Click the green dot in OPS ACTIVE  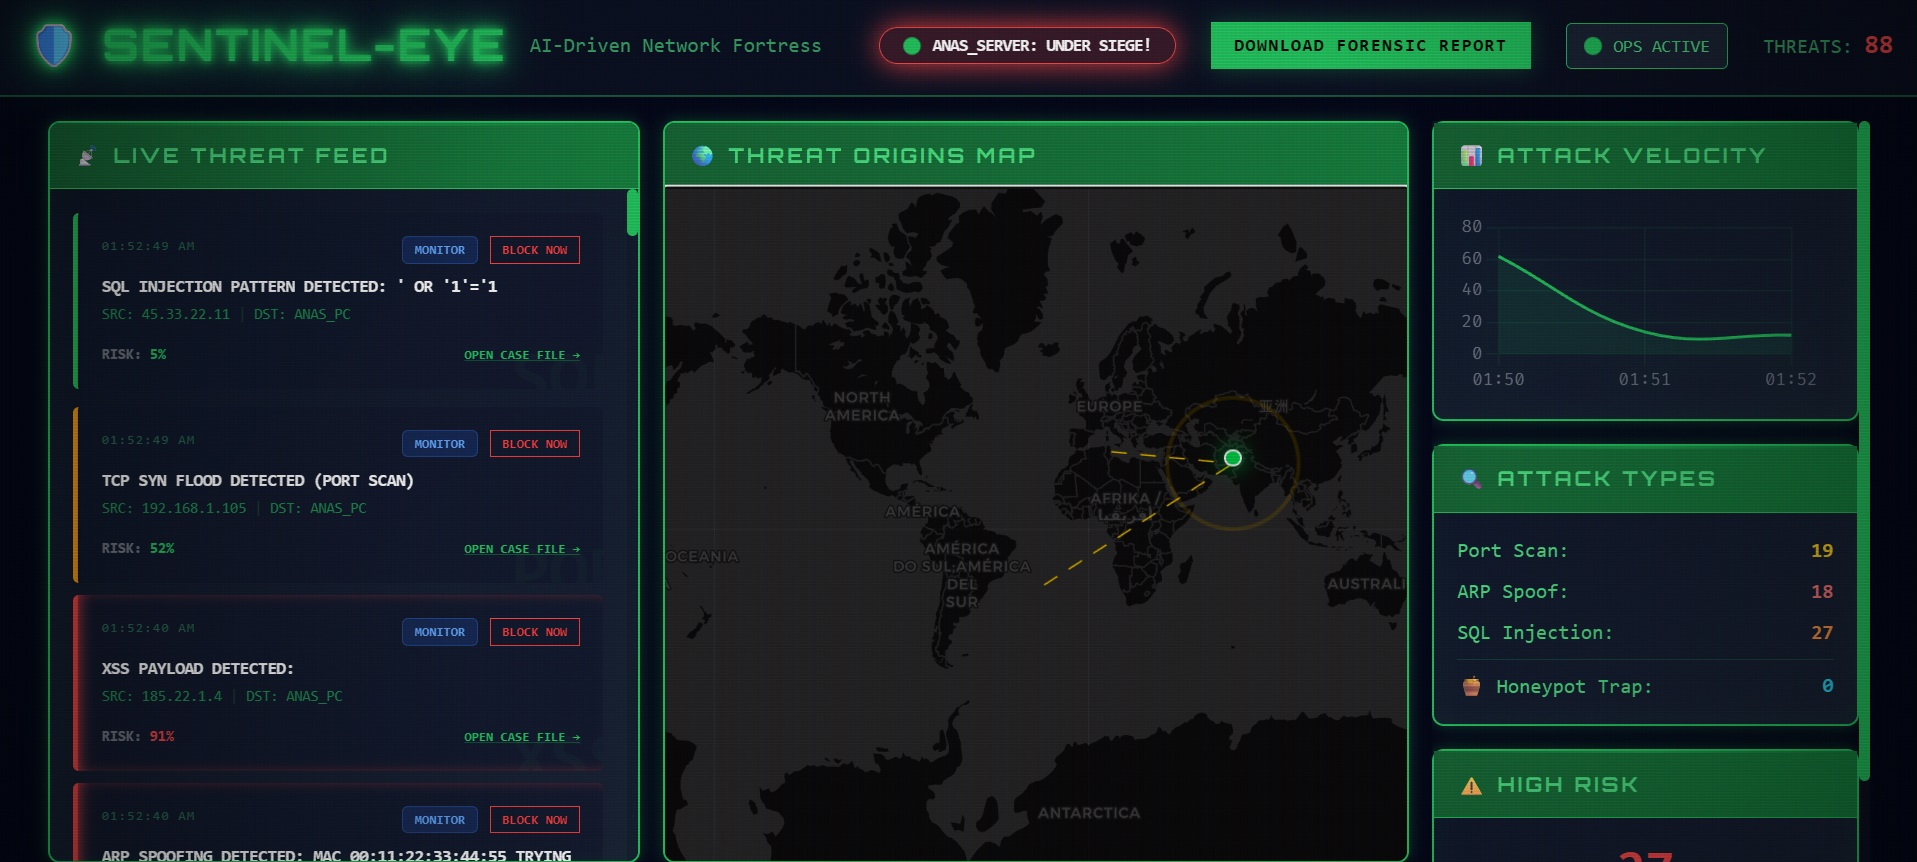point(1593,46)
